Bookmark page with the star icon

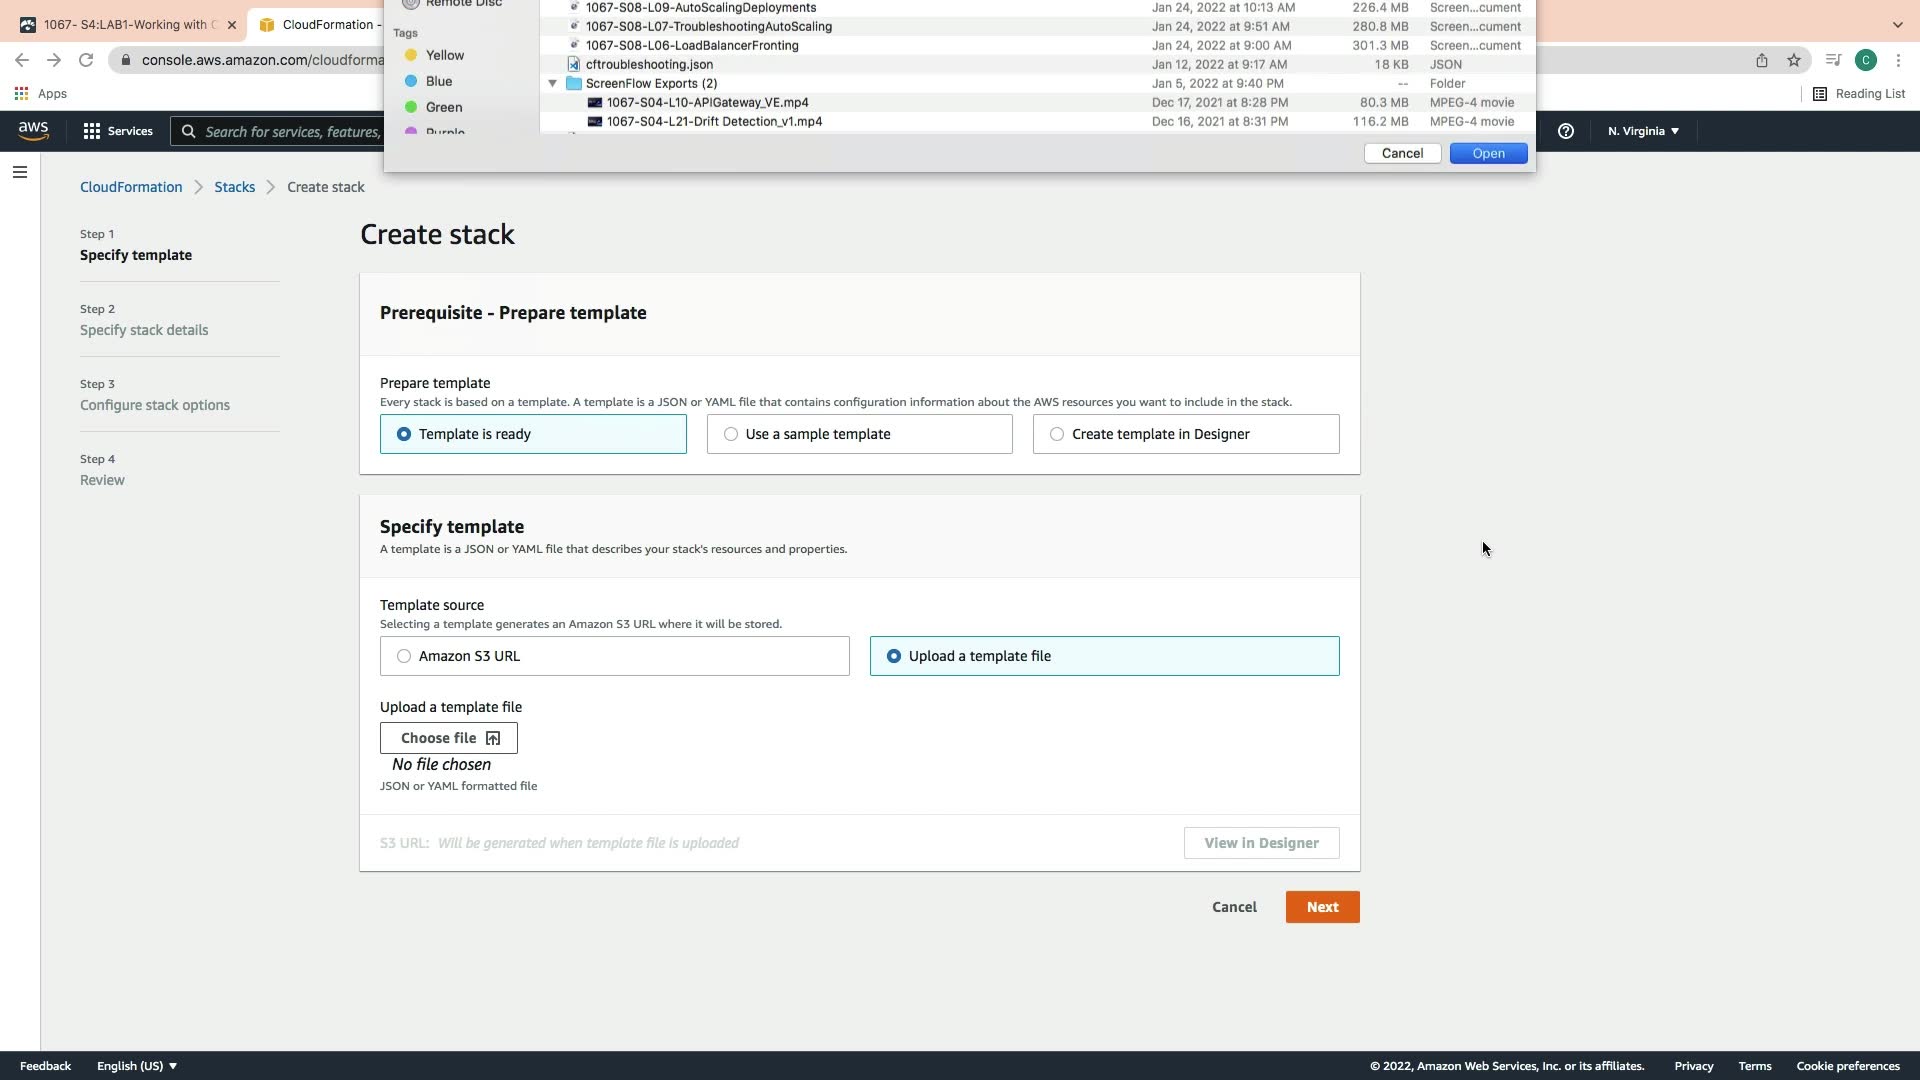click(1794, 60)
